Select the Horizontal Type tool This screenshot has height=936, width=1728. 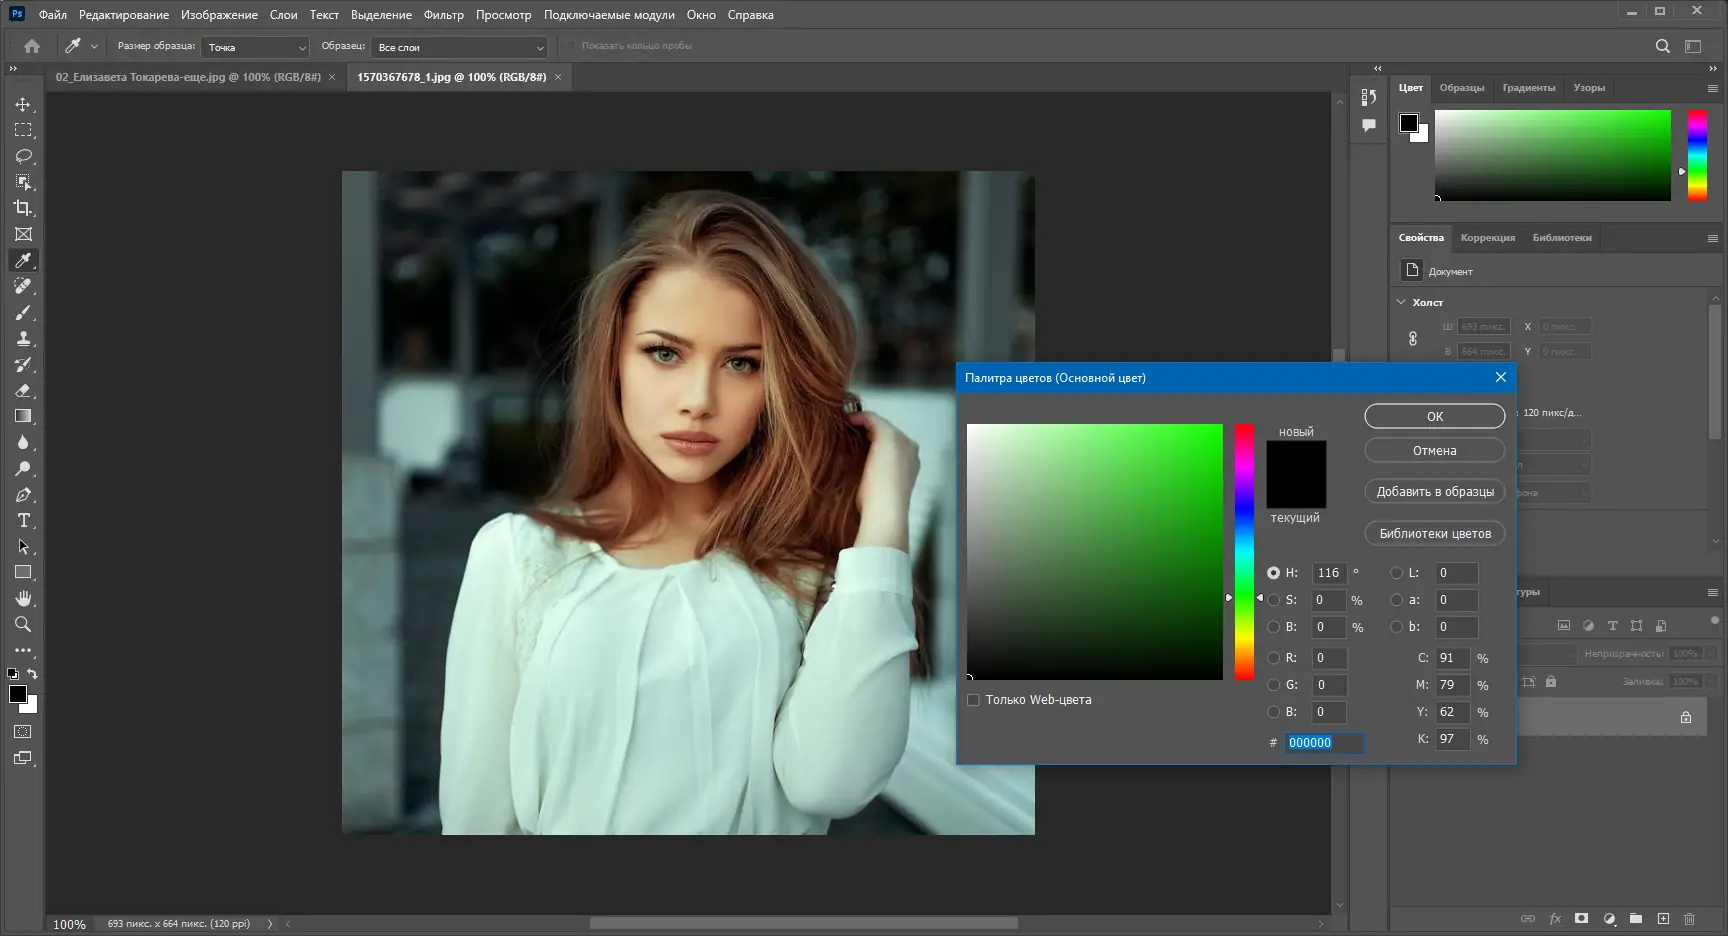pos(23,521)
